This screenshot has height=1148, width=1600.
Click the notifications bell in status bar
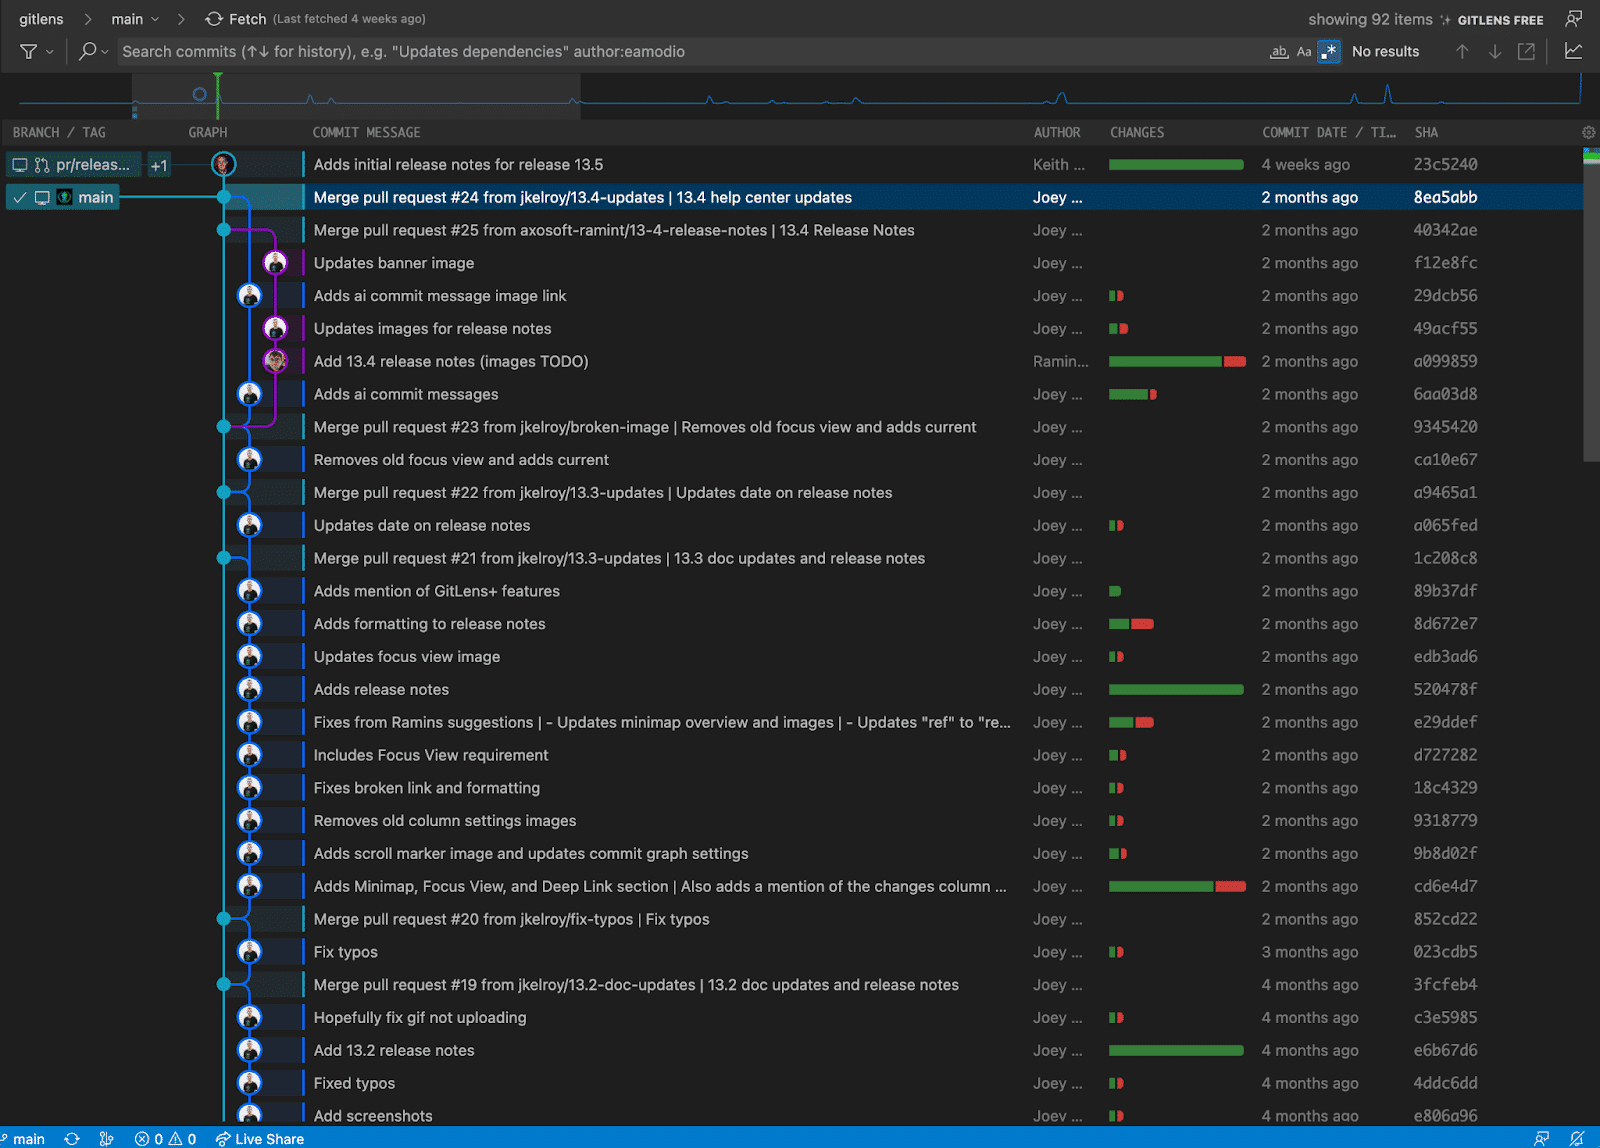click(x=1577, y=1138)
